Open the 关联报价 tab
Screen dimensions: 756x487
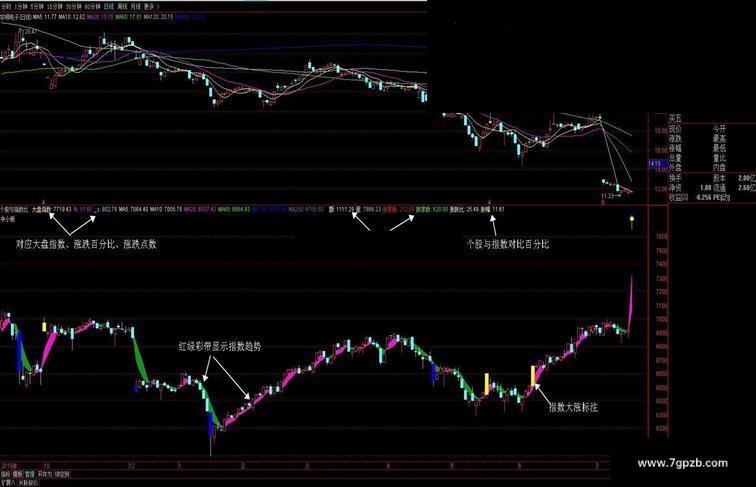coord(28,483)
